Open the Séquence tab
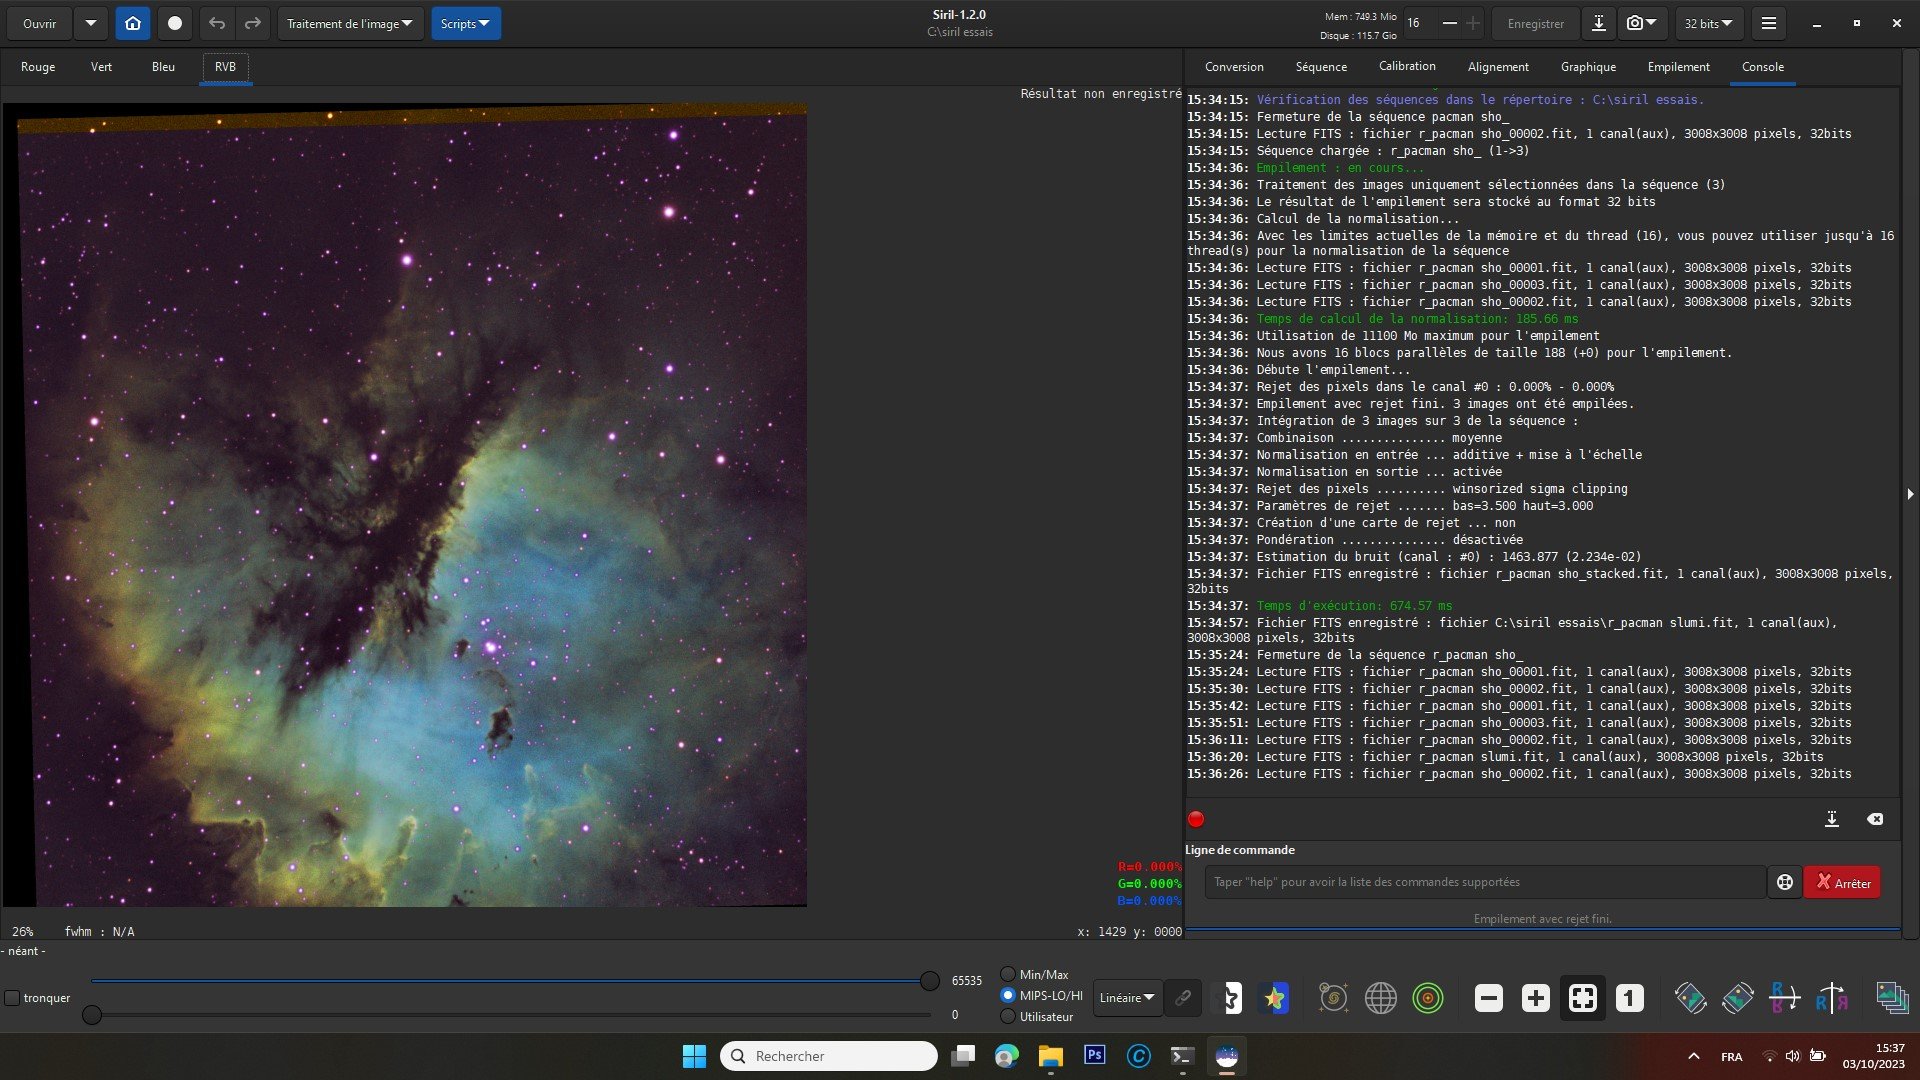Screen dimensions: 1920x1080 tap(1321, 67)
